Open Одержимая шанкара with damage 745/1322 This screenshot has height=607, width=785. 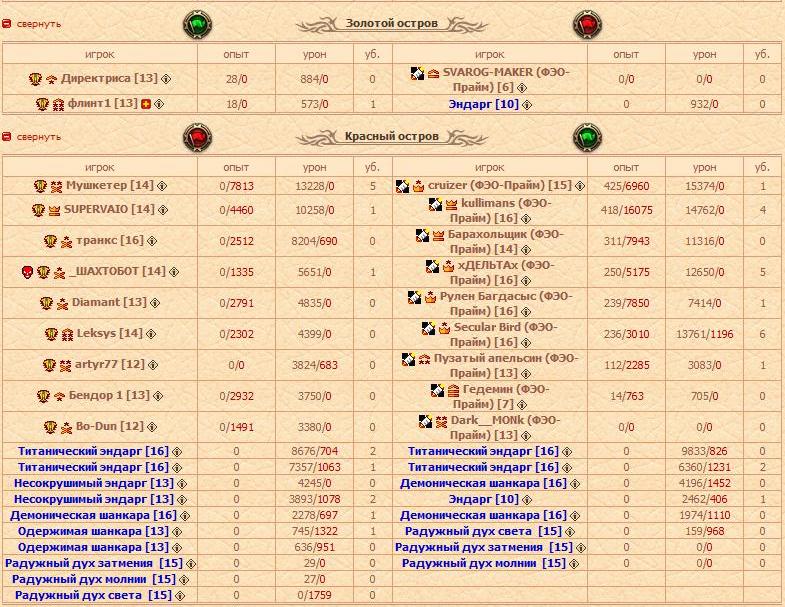pos(93,531)
